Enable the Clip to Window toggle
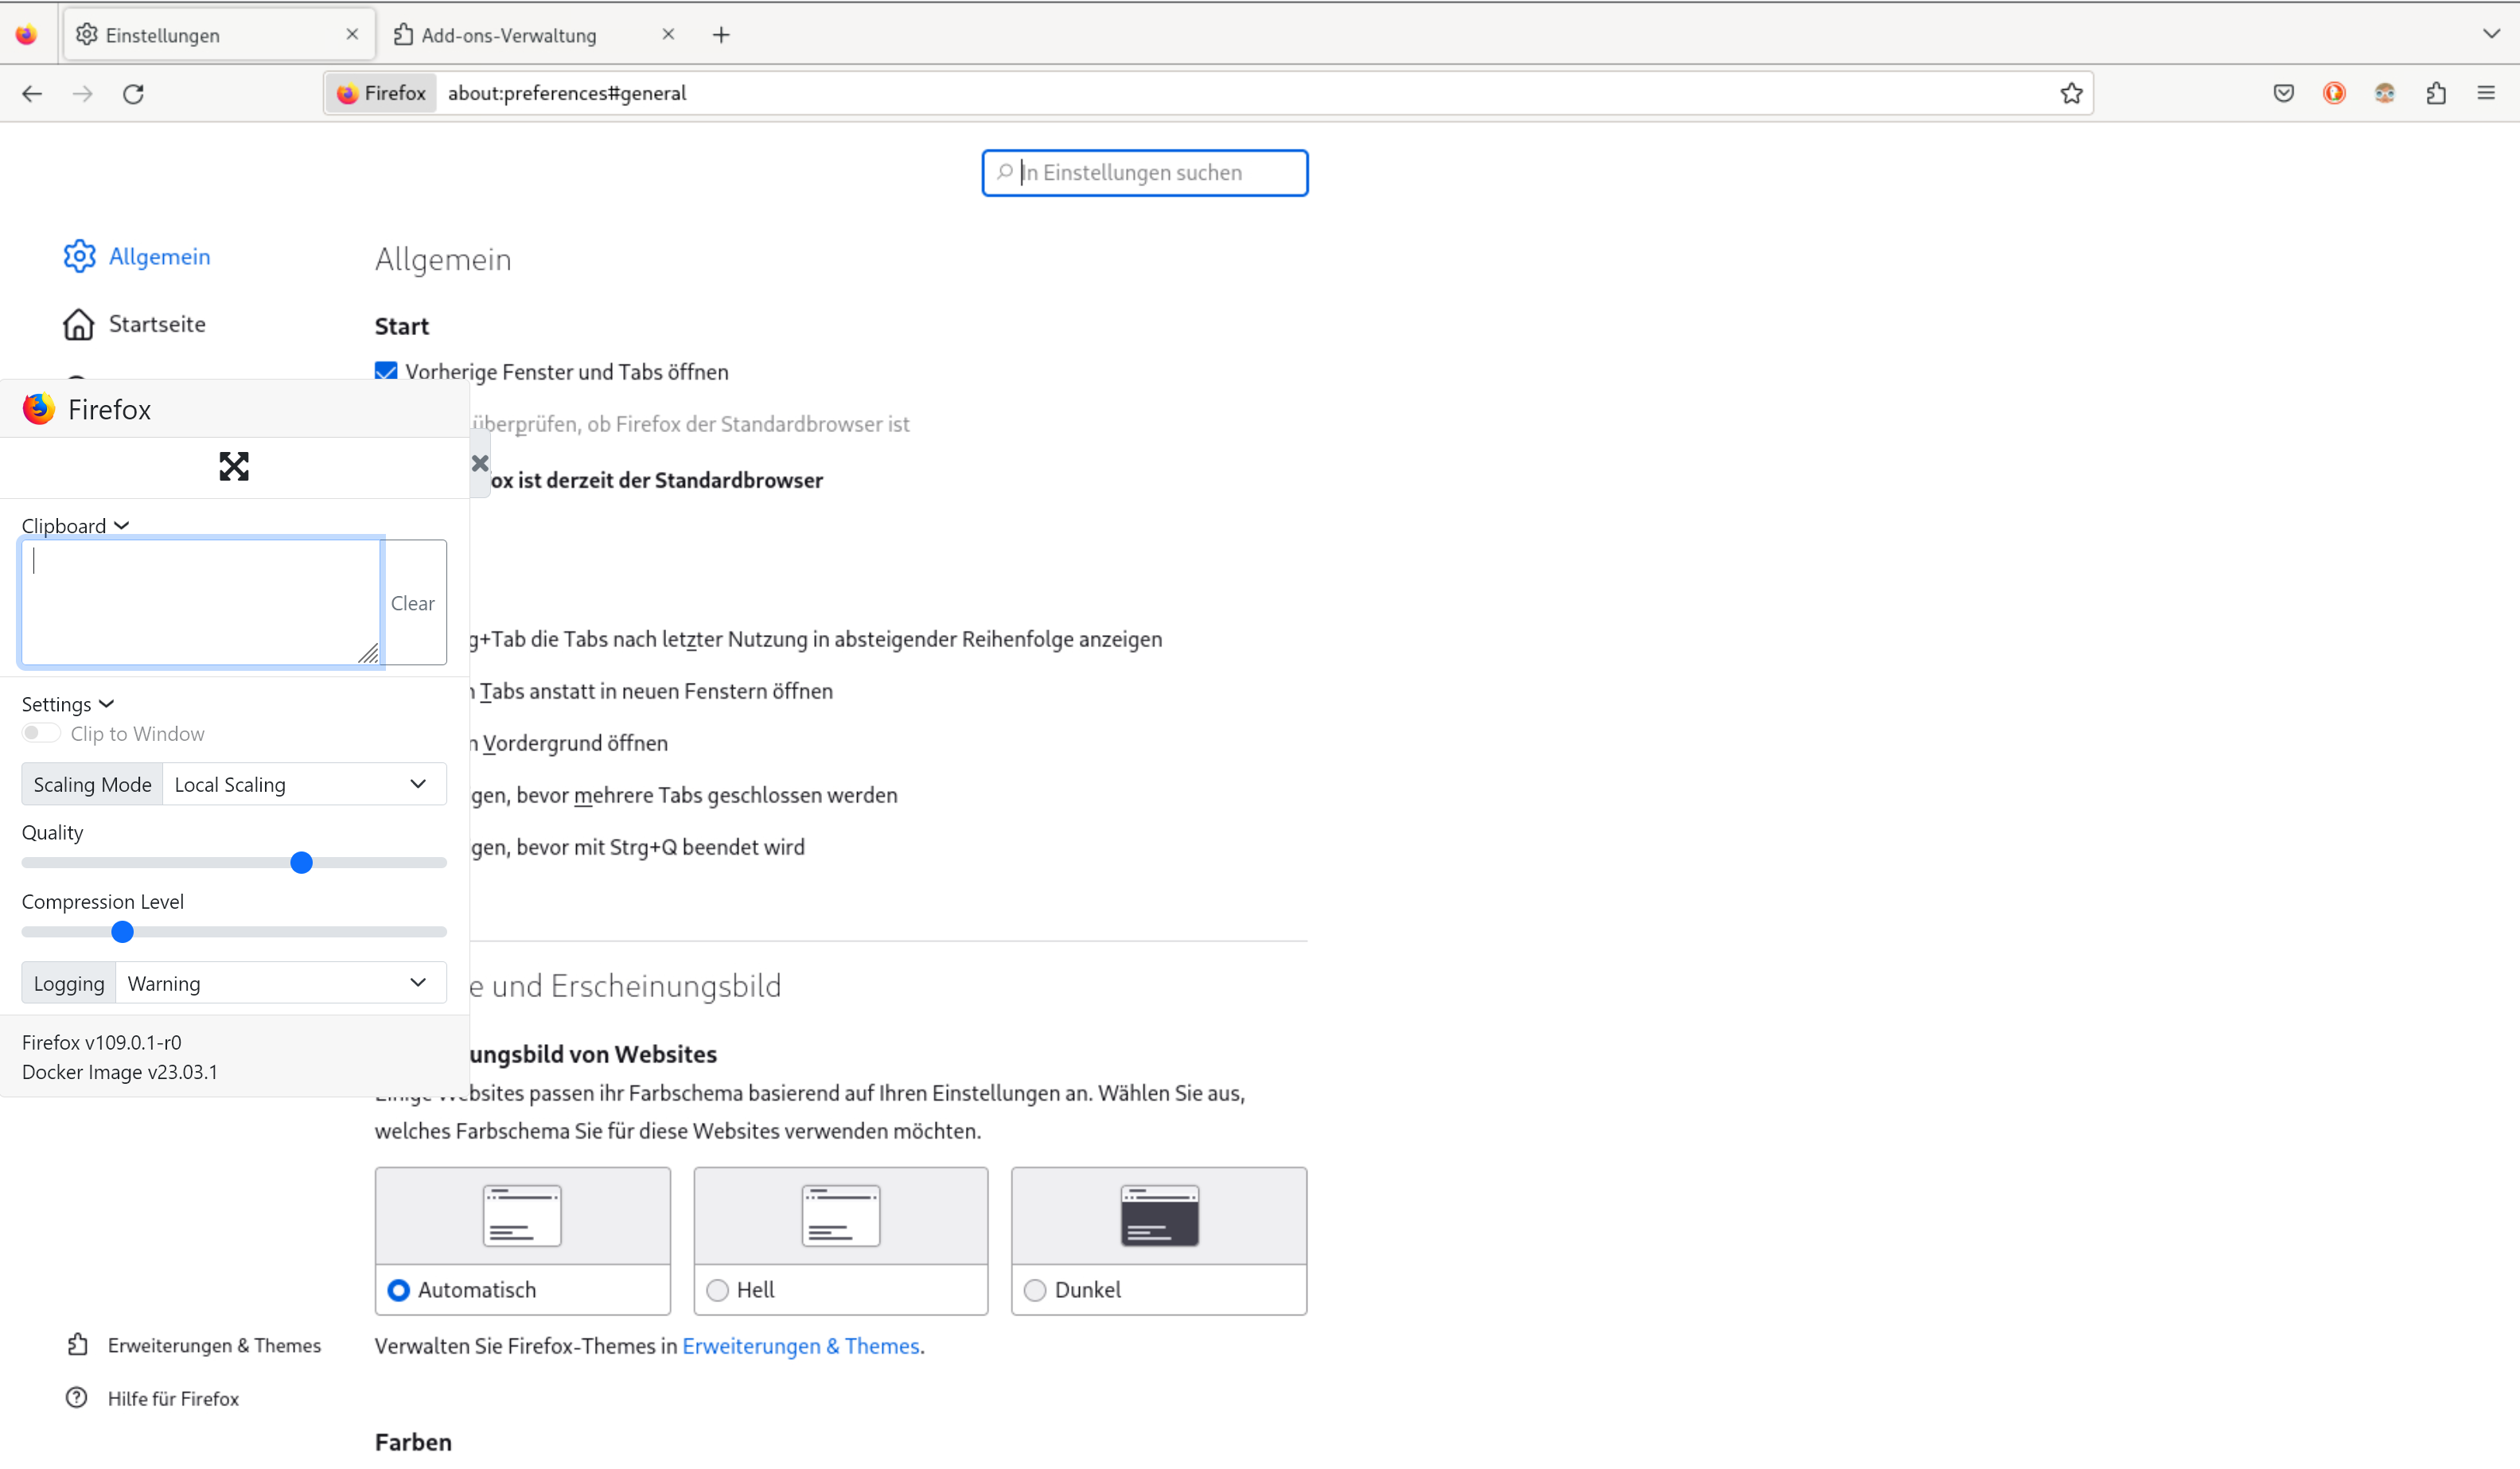The width and height of the screenshot is (2520, 1469). point(40,733)
